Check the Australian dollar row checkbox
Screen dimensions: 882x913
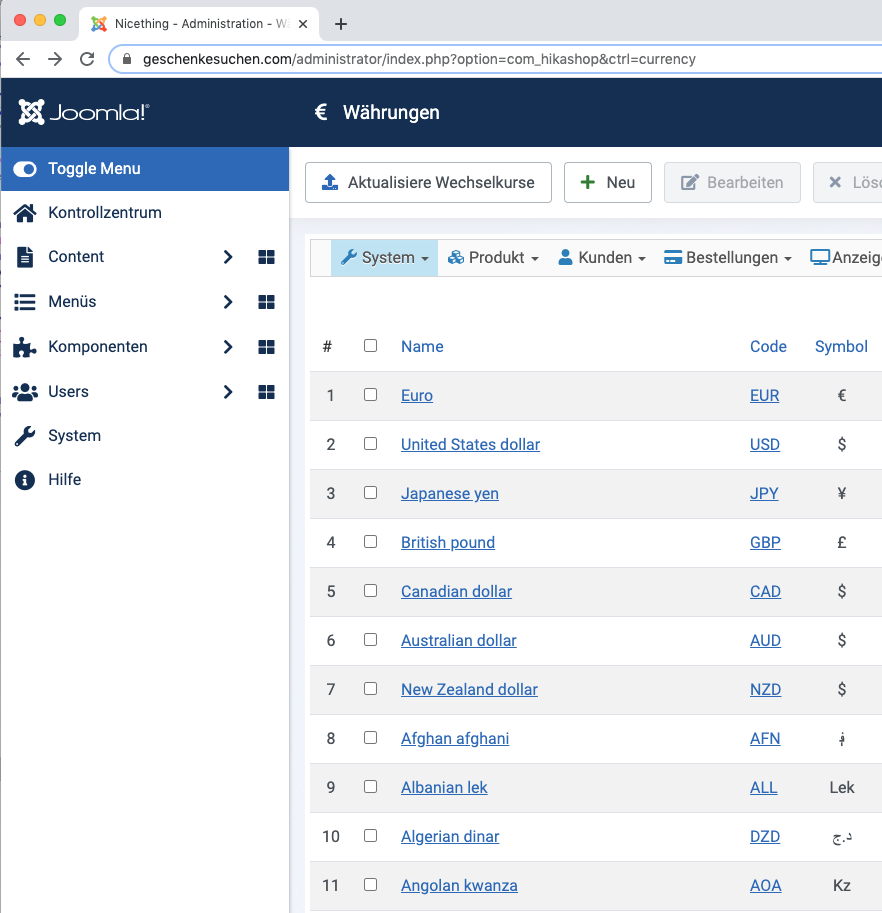[370, 639]
